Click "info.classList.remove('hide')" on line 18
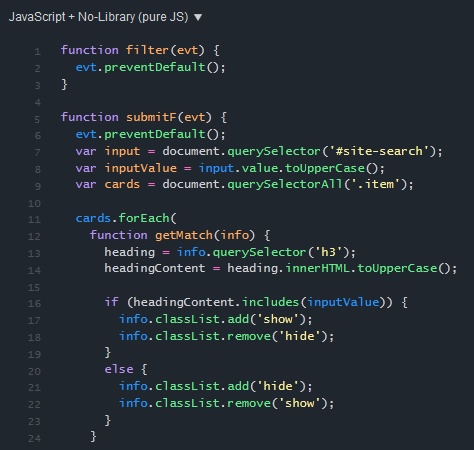474x450 pixels. pos(223,336)
